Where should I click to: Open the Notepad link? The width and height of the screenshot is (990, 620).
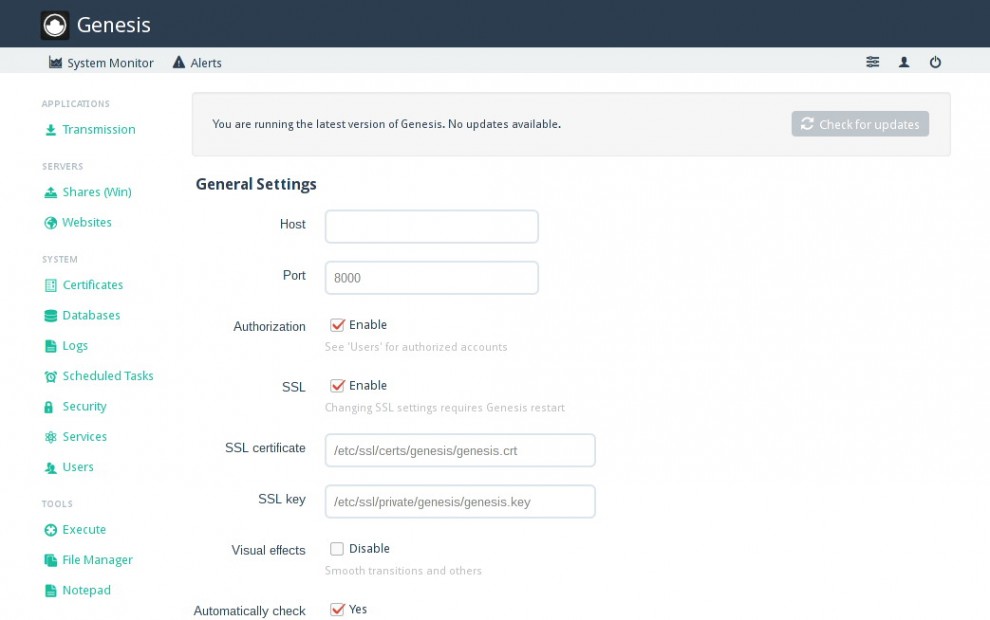(78, 590)
